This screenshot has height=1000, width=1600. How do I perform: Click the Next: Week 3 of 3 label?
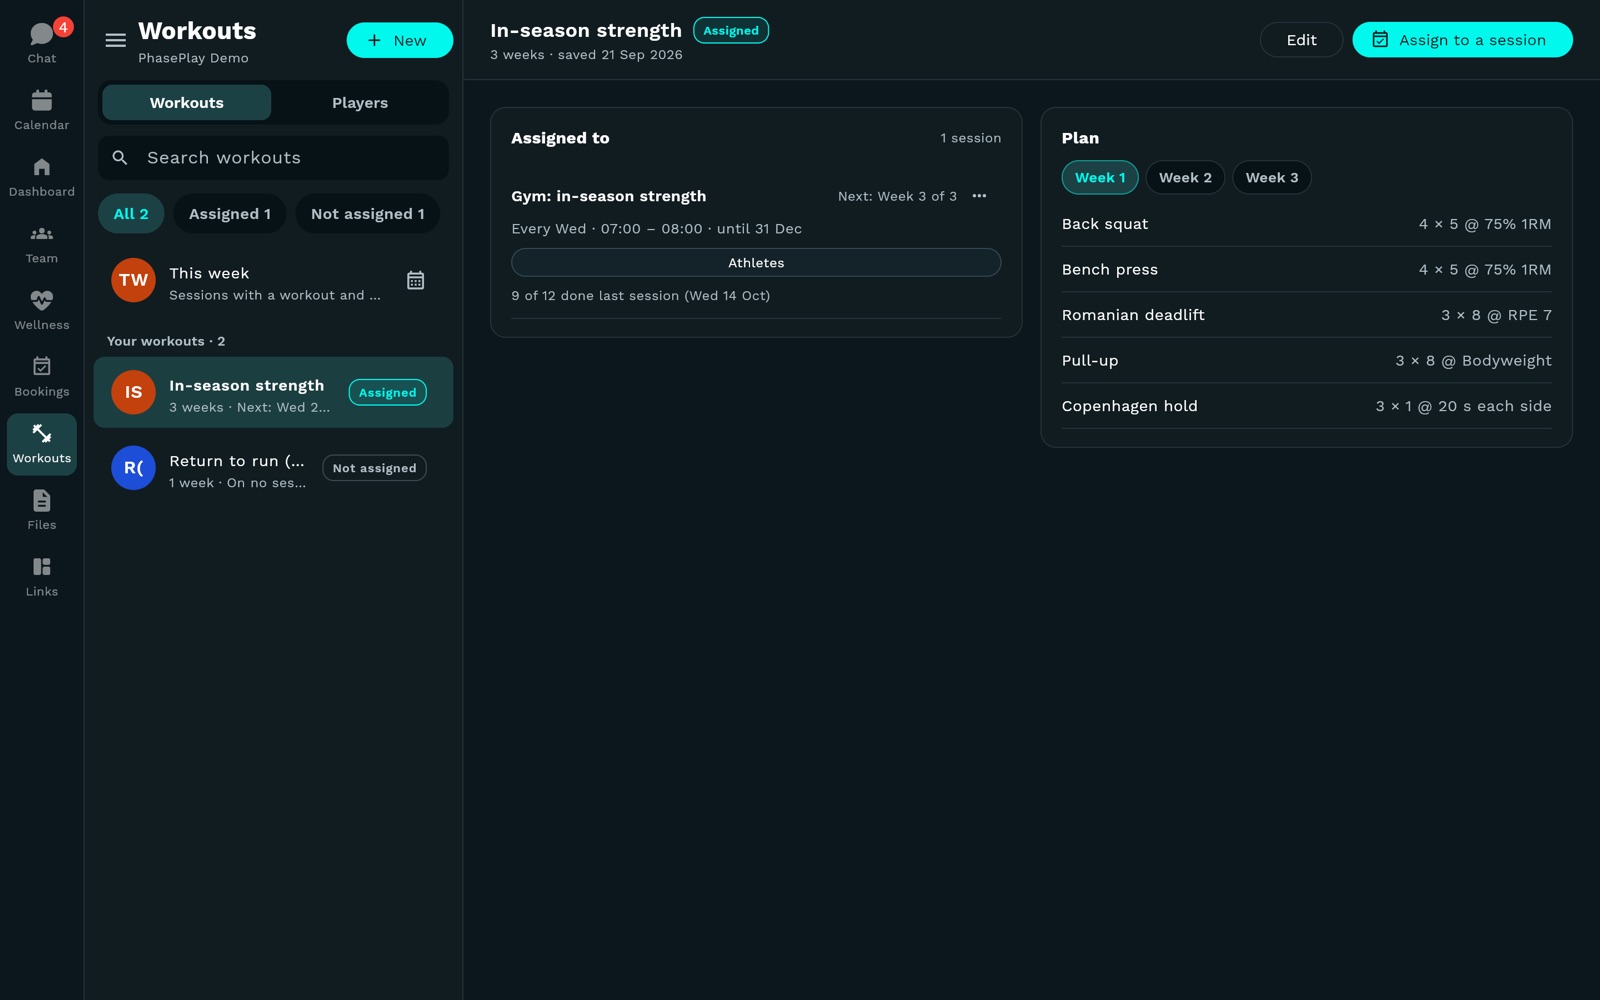tap(897, 196)
